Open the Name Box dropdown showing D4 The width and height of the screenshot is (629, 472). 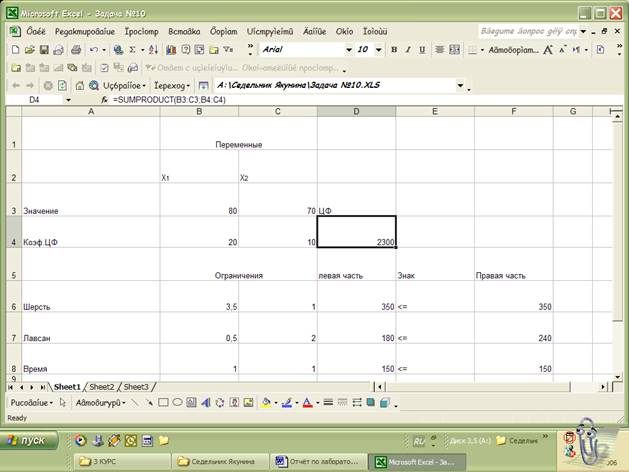68,100
